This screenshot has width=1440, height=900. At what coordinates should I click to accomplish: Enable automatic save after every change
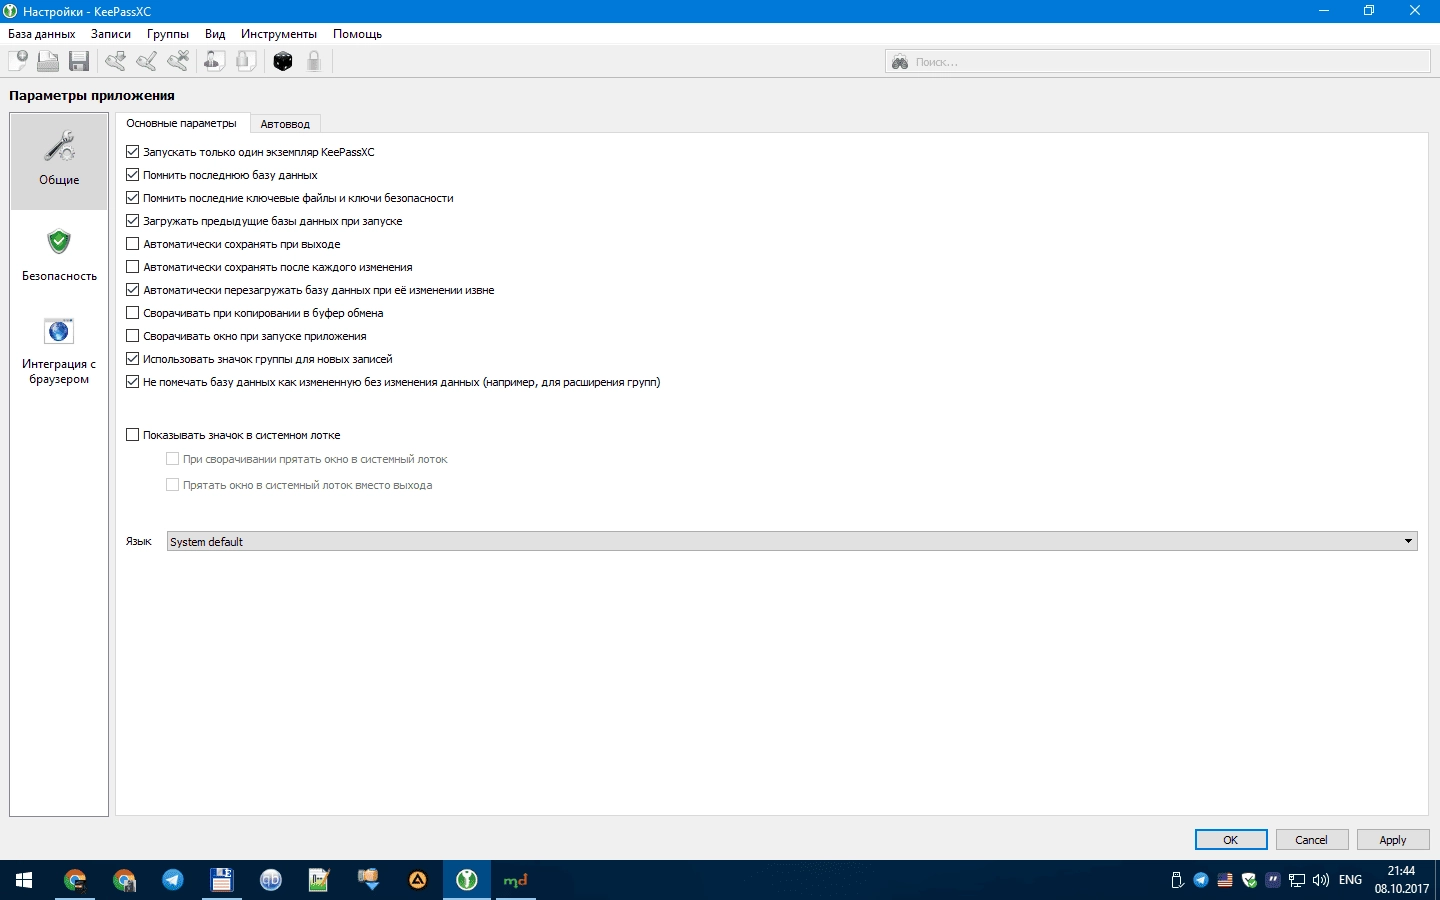click(x=133, y=267)
